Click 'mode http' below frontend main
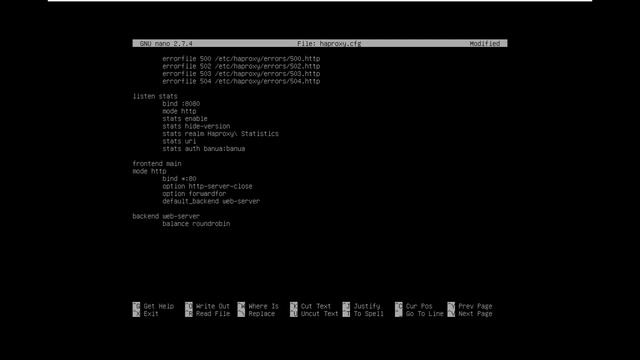Viewport: 640px width, 360px height. point(149,171)
